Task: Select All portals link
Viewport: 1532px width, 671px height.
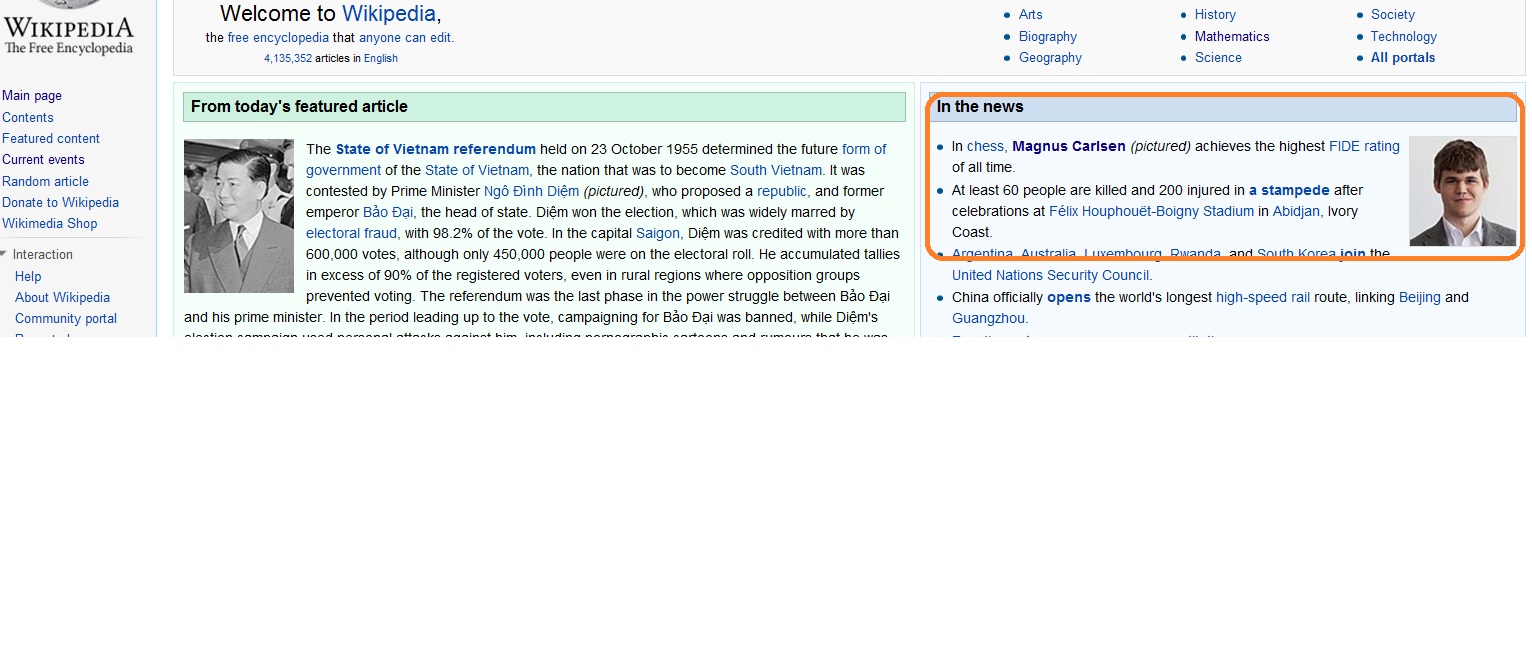Action: tap(1402, 58)
